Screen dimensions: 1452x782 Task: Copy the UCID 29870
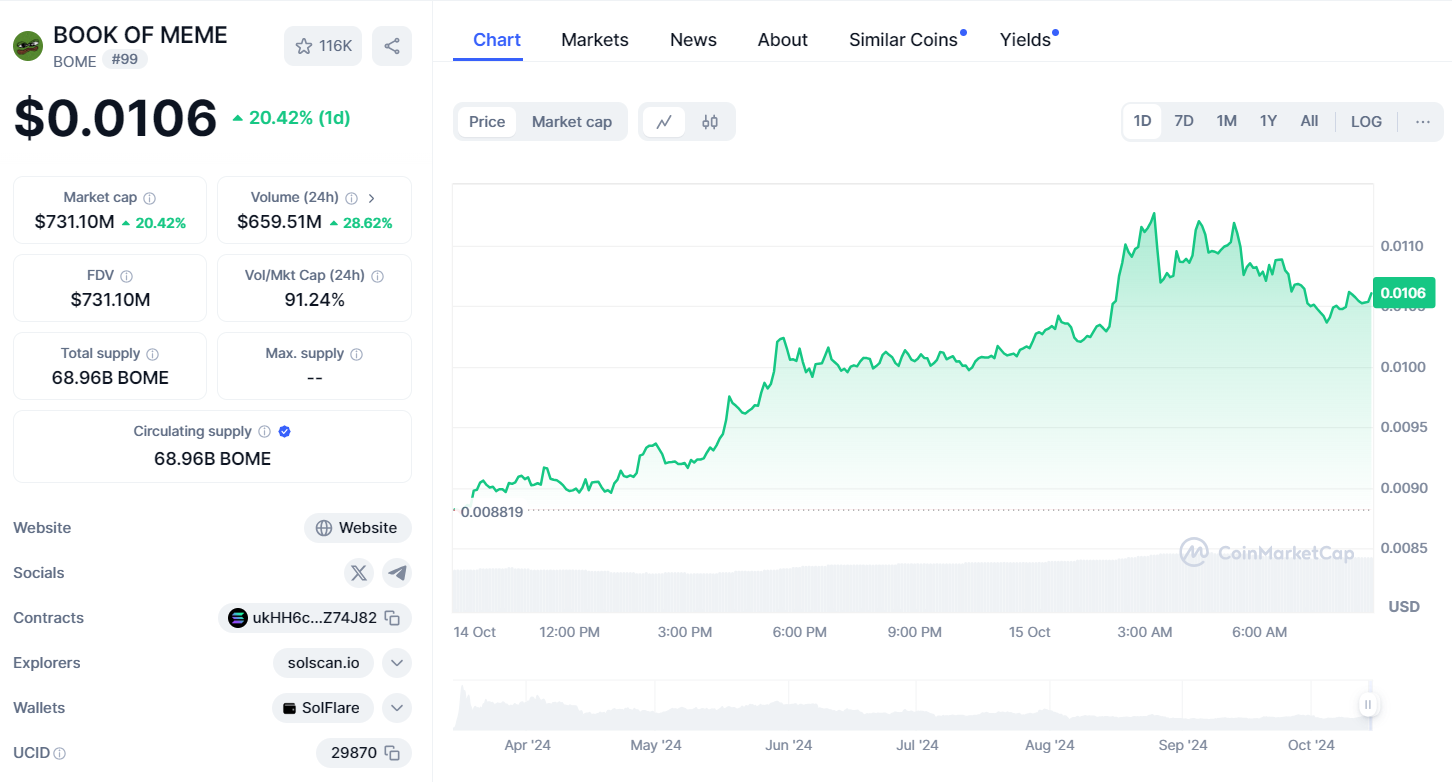point(393,753)
